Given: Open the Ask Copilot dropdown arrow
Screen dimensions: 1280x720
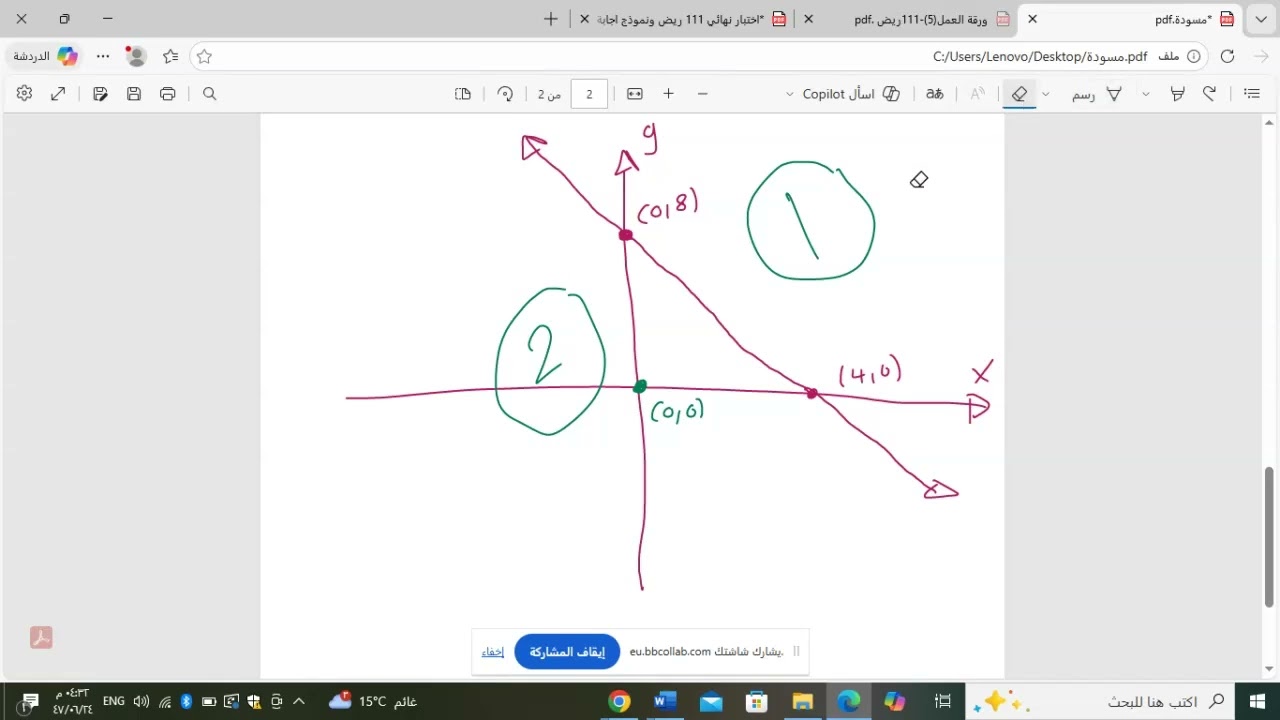Looking at the screenshot, I should tap(790, 94).
